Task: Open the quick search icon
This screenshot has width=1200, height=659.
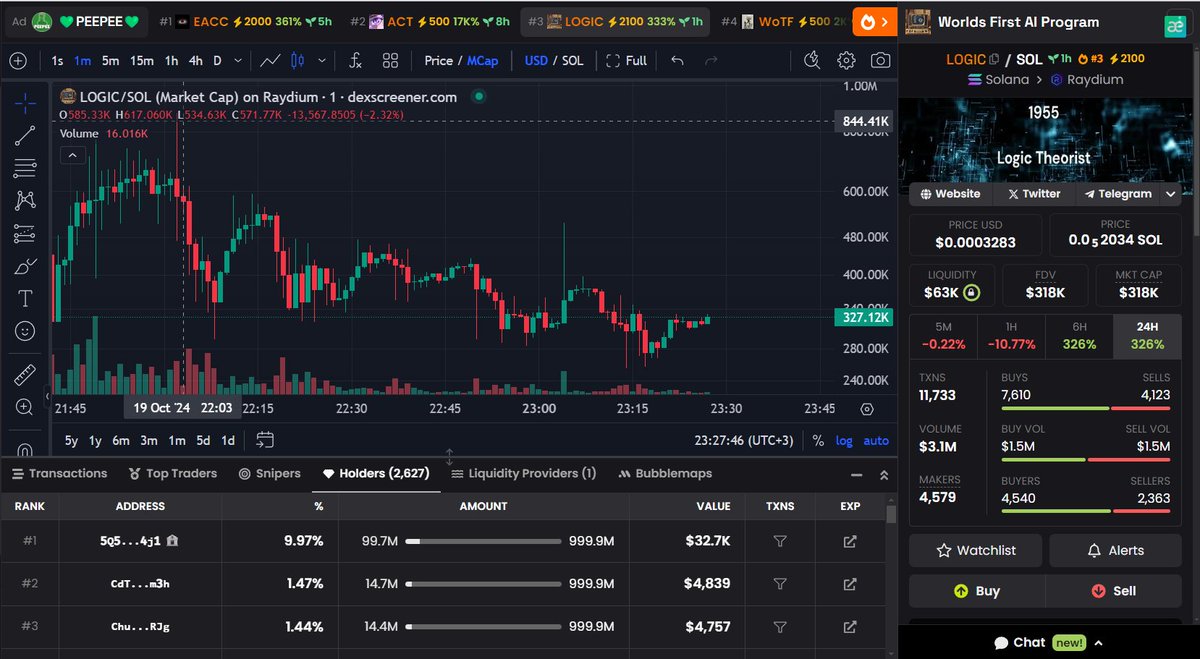Action: (x=812, y=61)
